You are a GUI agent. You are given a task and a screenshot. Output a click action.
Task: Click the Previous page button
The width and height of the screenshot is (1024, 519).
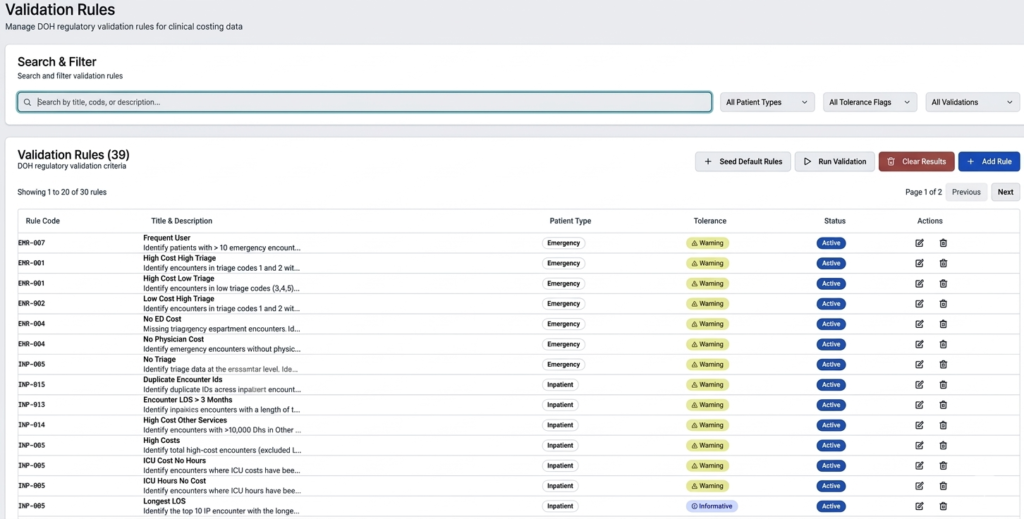click(x=966, y=192)
